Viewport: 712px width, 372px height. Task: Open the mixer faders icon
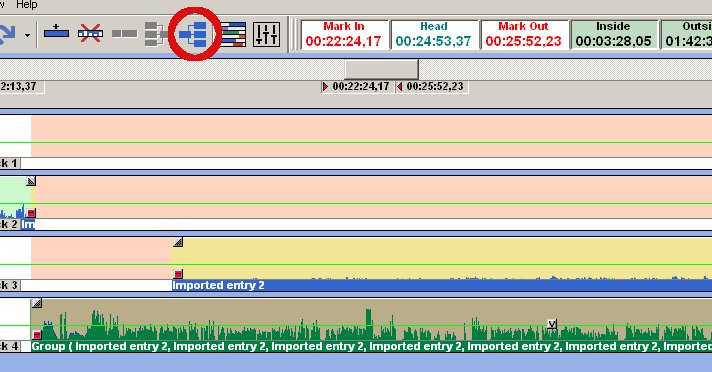coord(266,35)
